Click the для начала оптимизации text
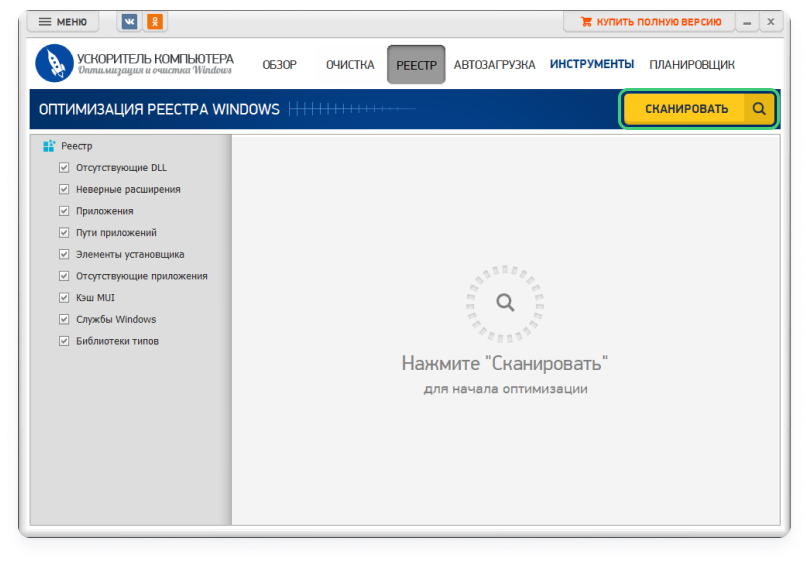This screenshot has height=564, width=809. (506, 389)
